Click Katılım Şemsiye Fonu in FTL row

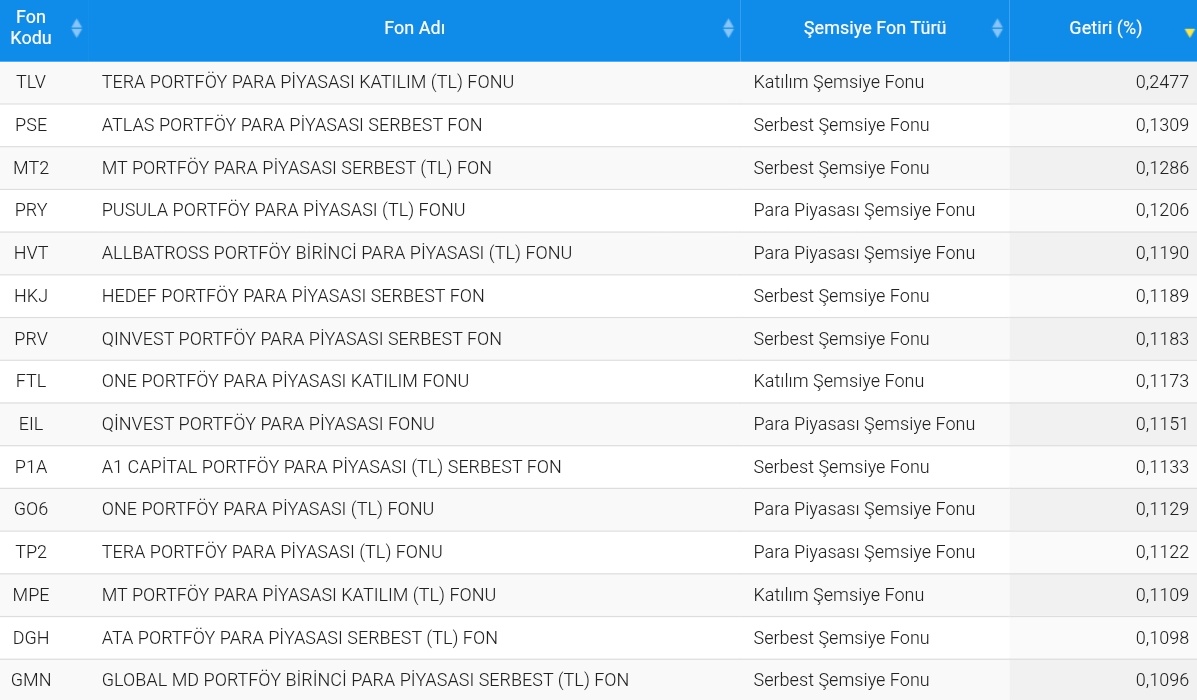838,381
